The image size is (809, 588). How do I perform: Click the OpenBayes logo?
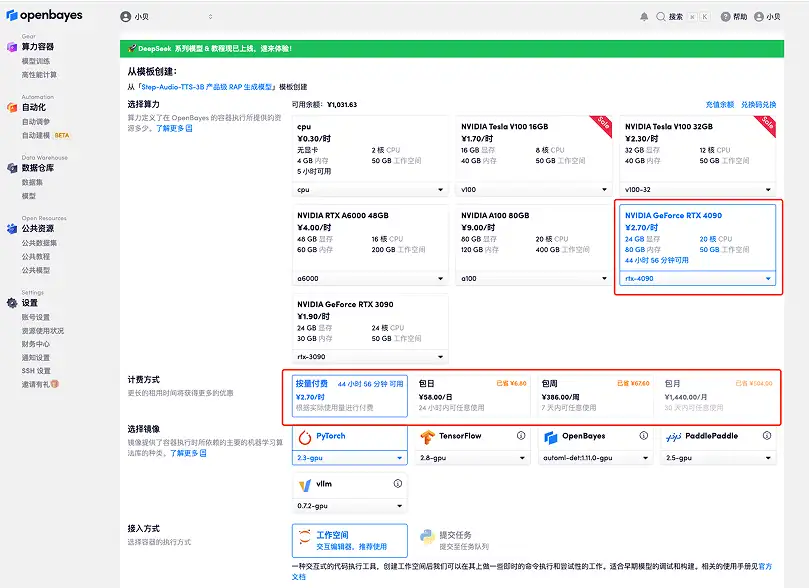coord(44,15)
